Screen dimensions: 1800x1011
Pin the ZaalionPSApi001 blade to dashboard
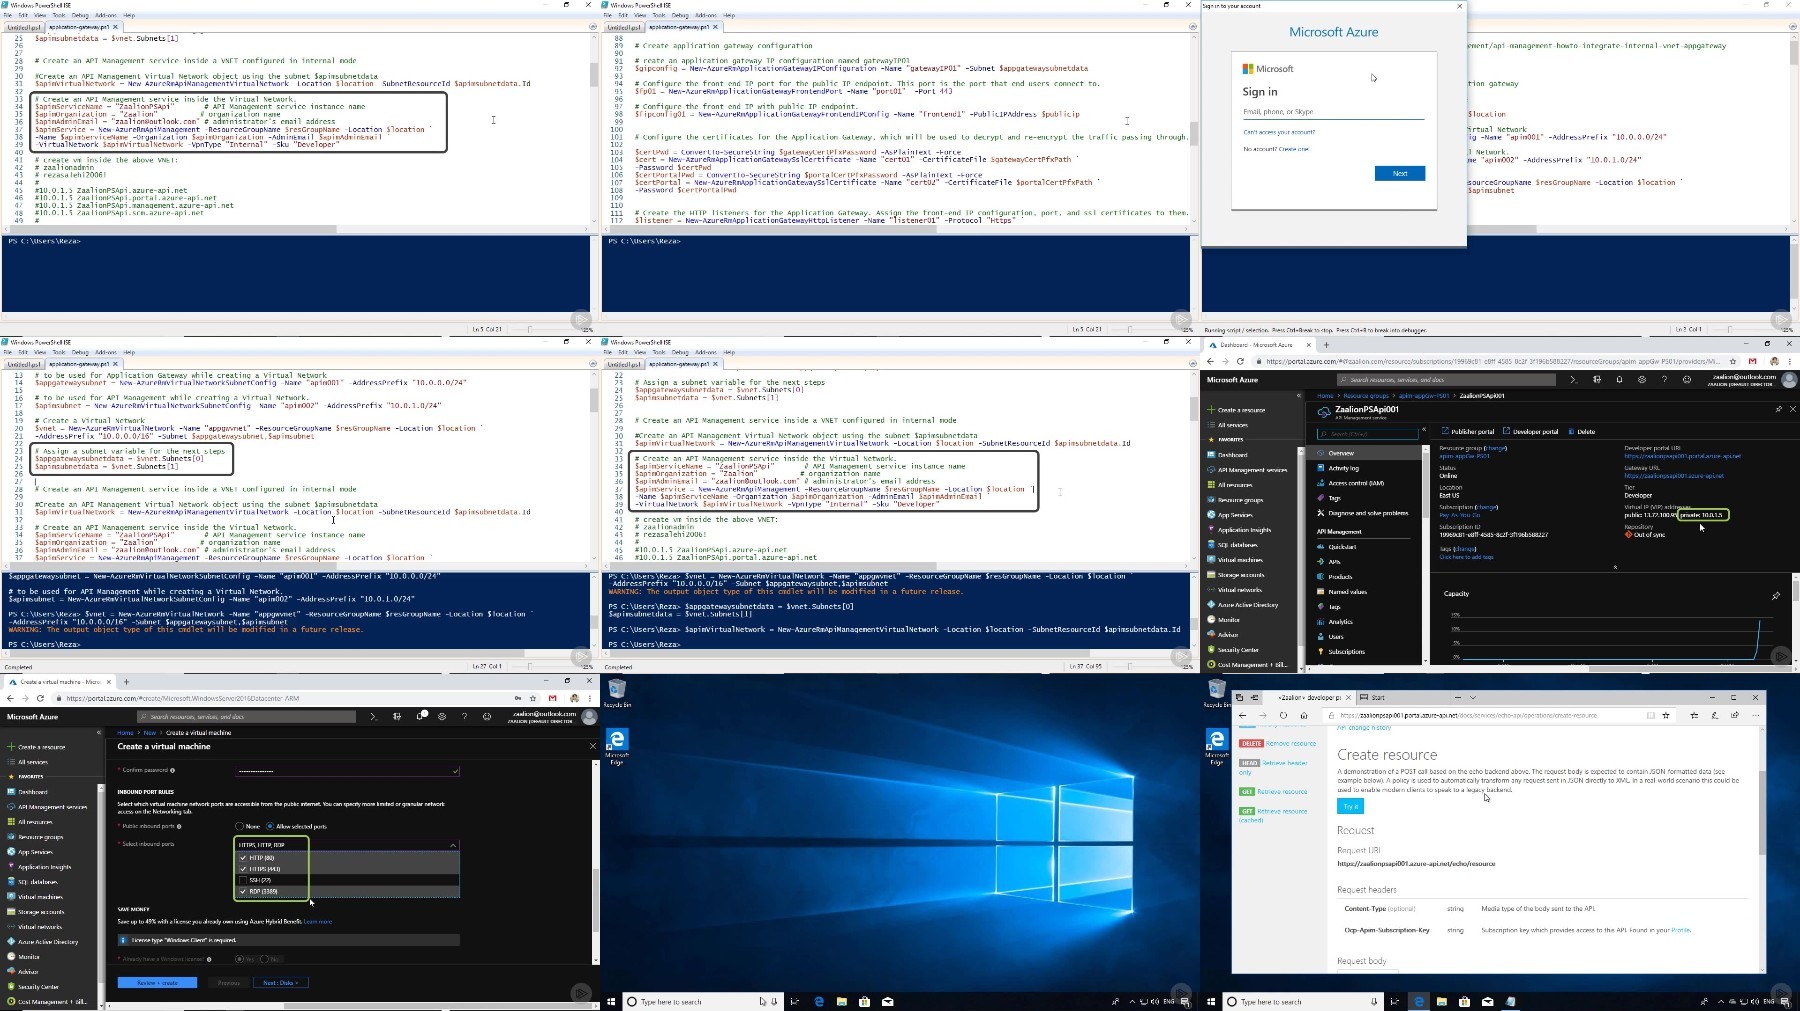[1778, 409]
